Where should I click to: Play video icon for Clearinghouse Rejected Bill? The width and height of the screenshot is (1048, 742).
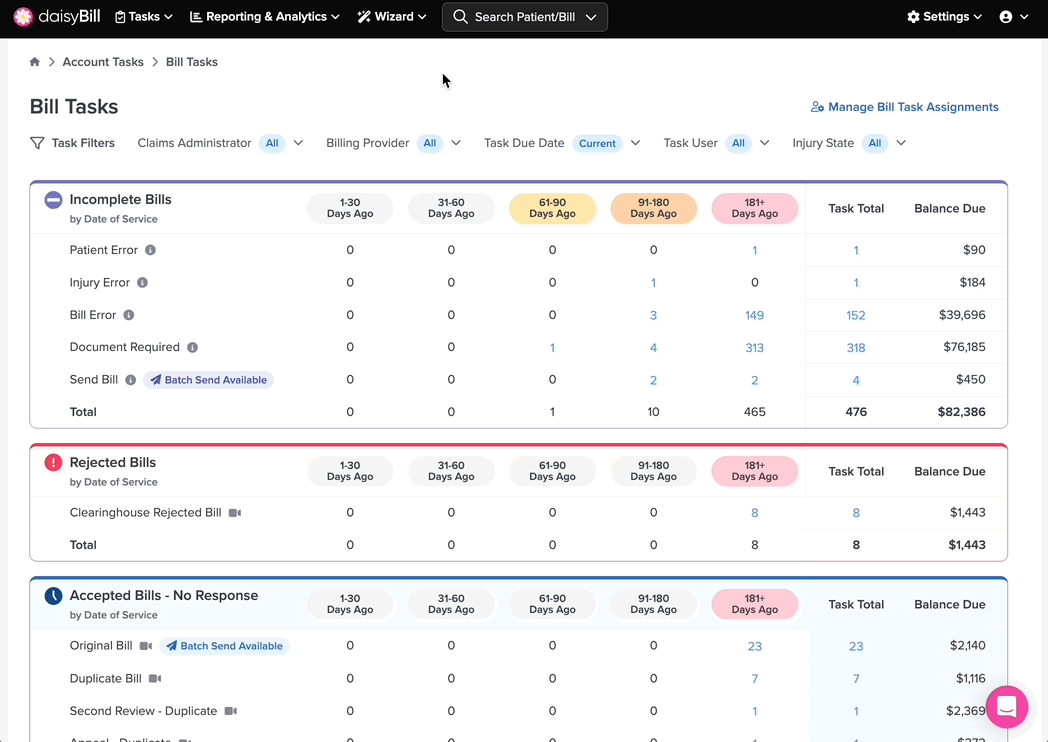[x=235, y=513]
